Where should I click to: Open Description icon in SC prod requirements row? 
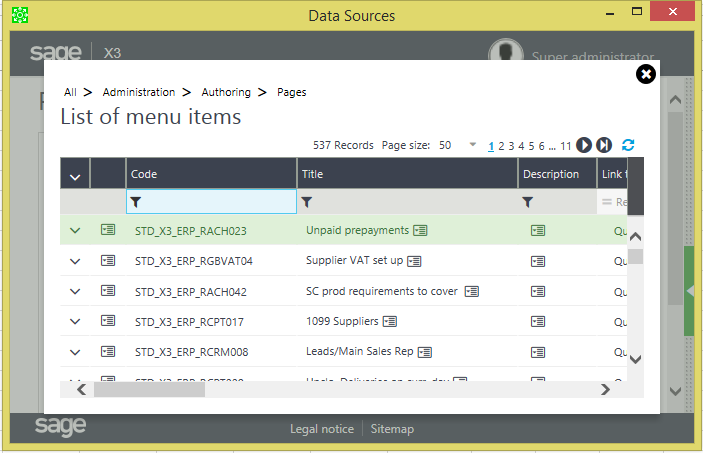(x=538, y=292)
